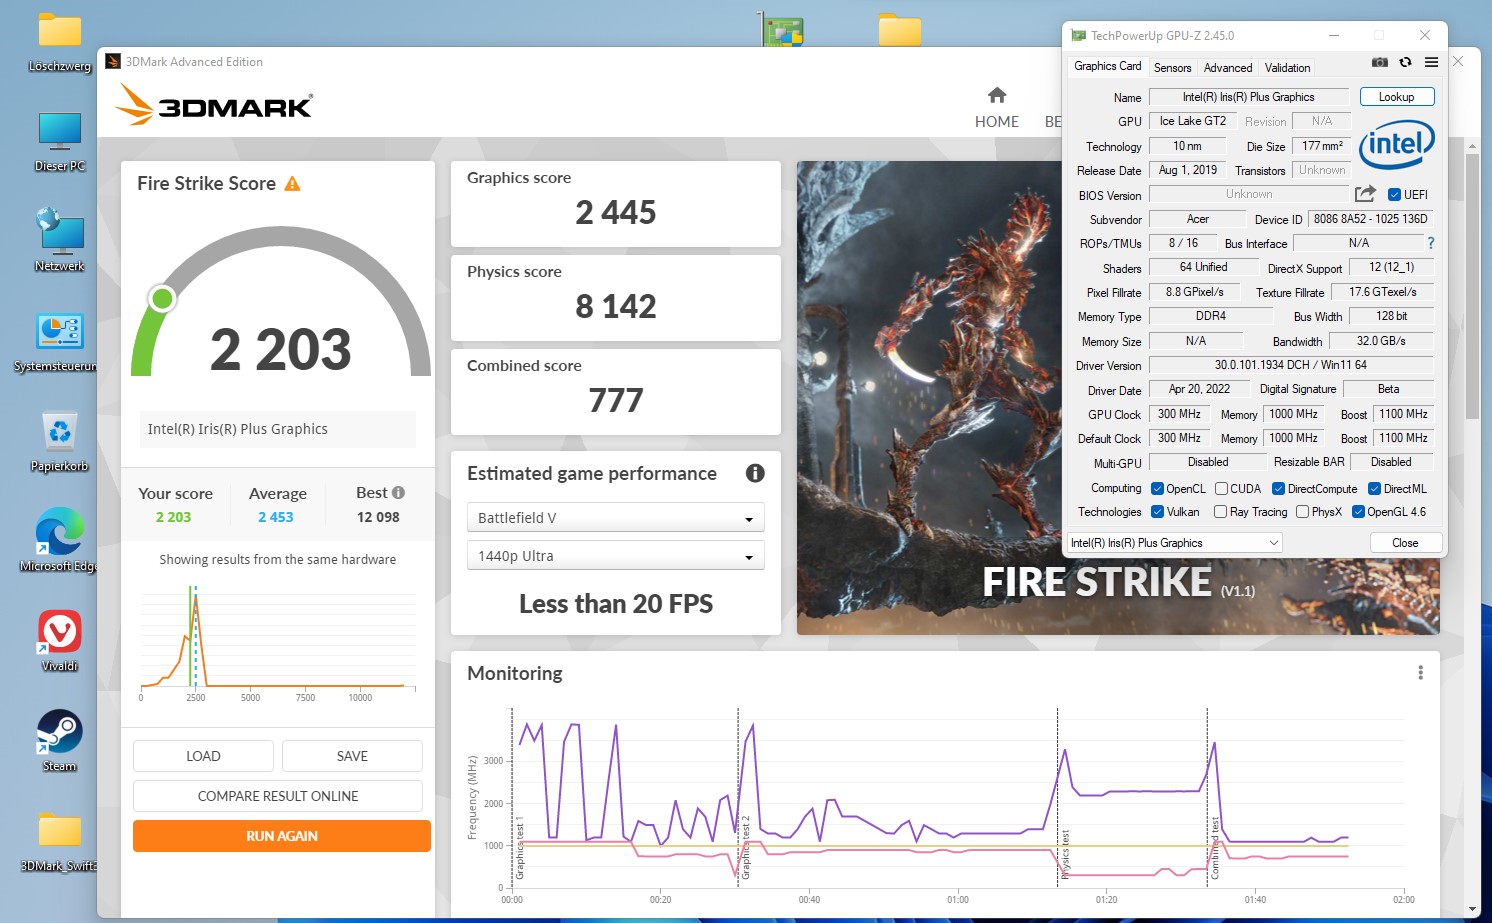Toggle the CUDA checkbox
This screenshot has width=1492, height=923.
coord(1221,489)
